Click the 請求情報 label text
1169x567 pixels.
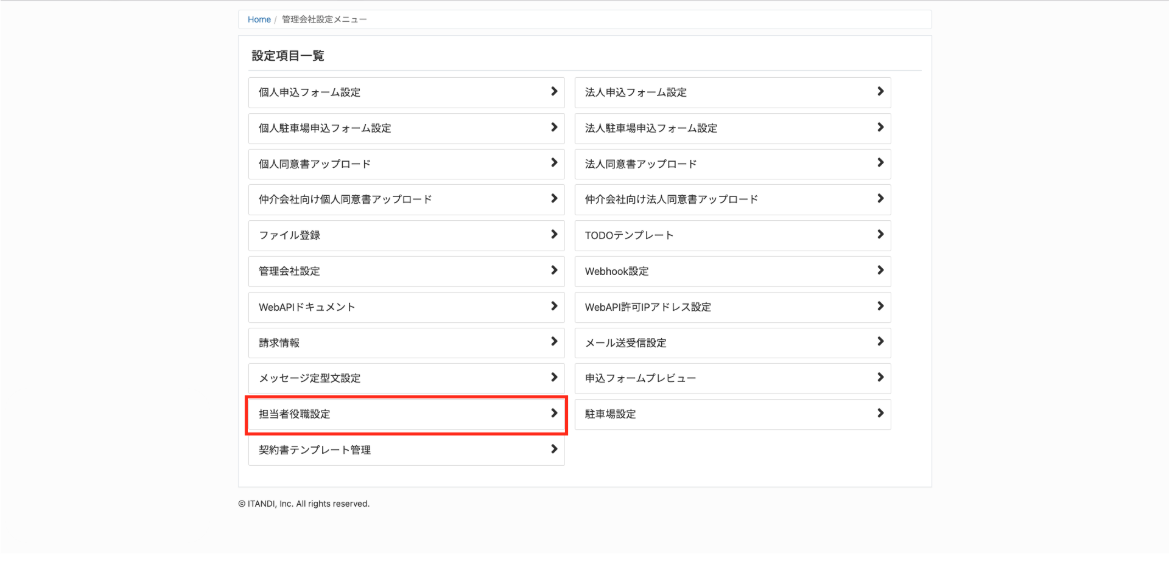tap(280, 343)
